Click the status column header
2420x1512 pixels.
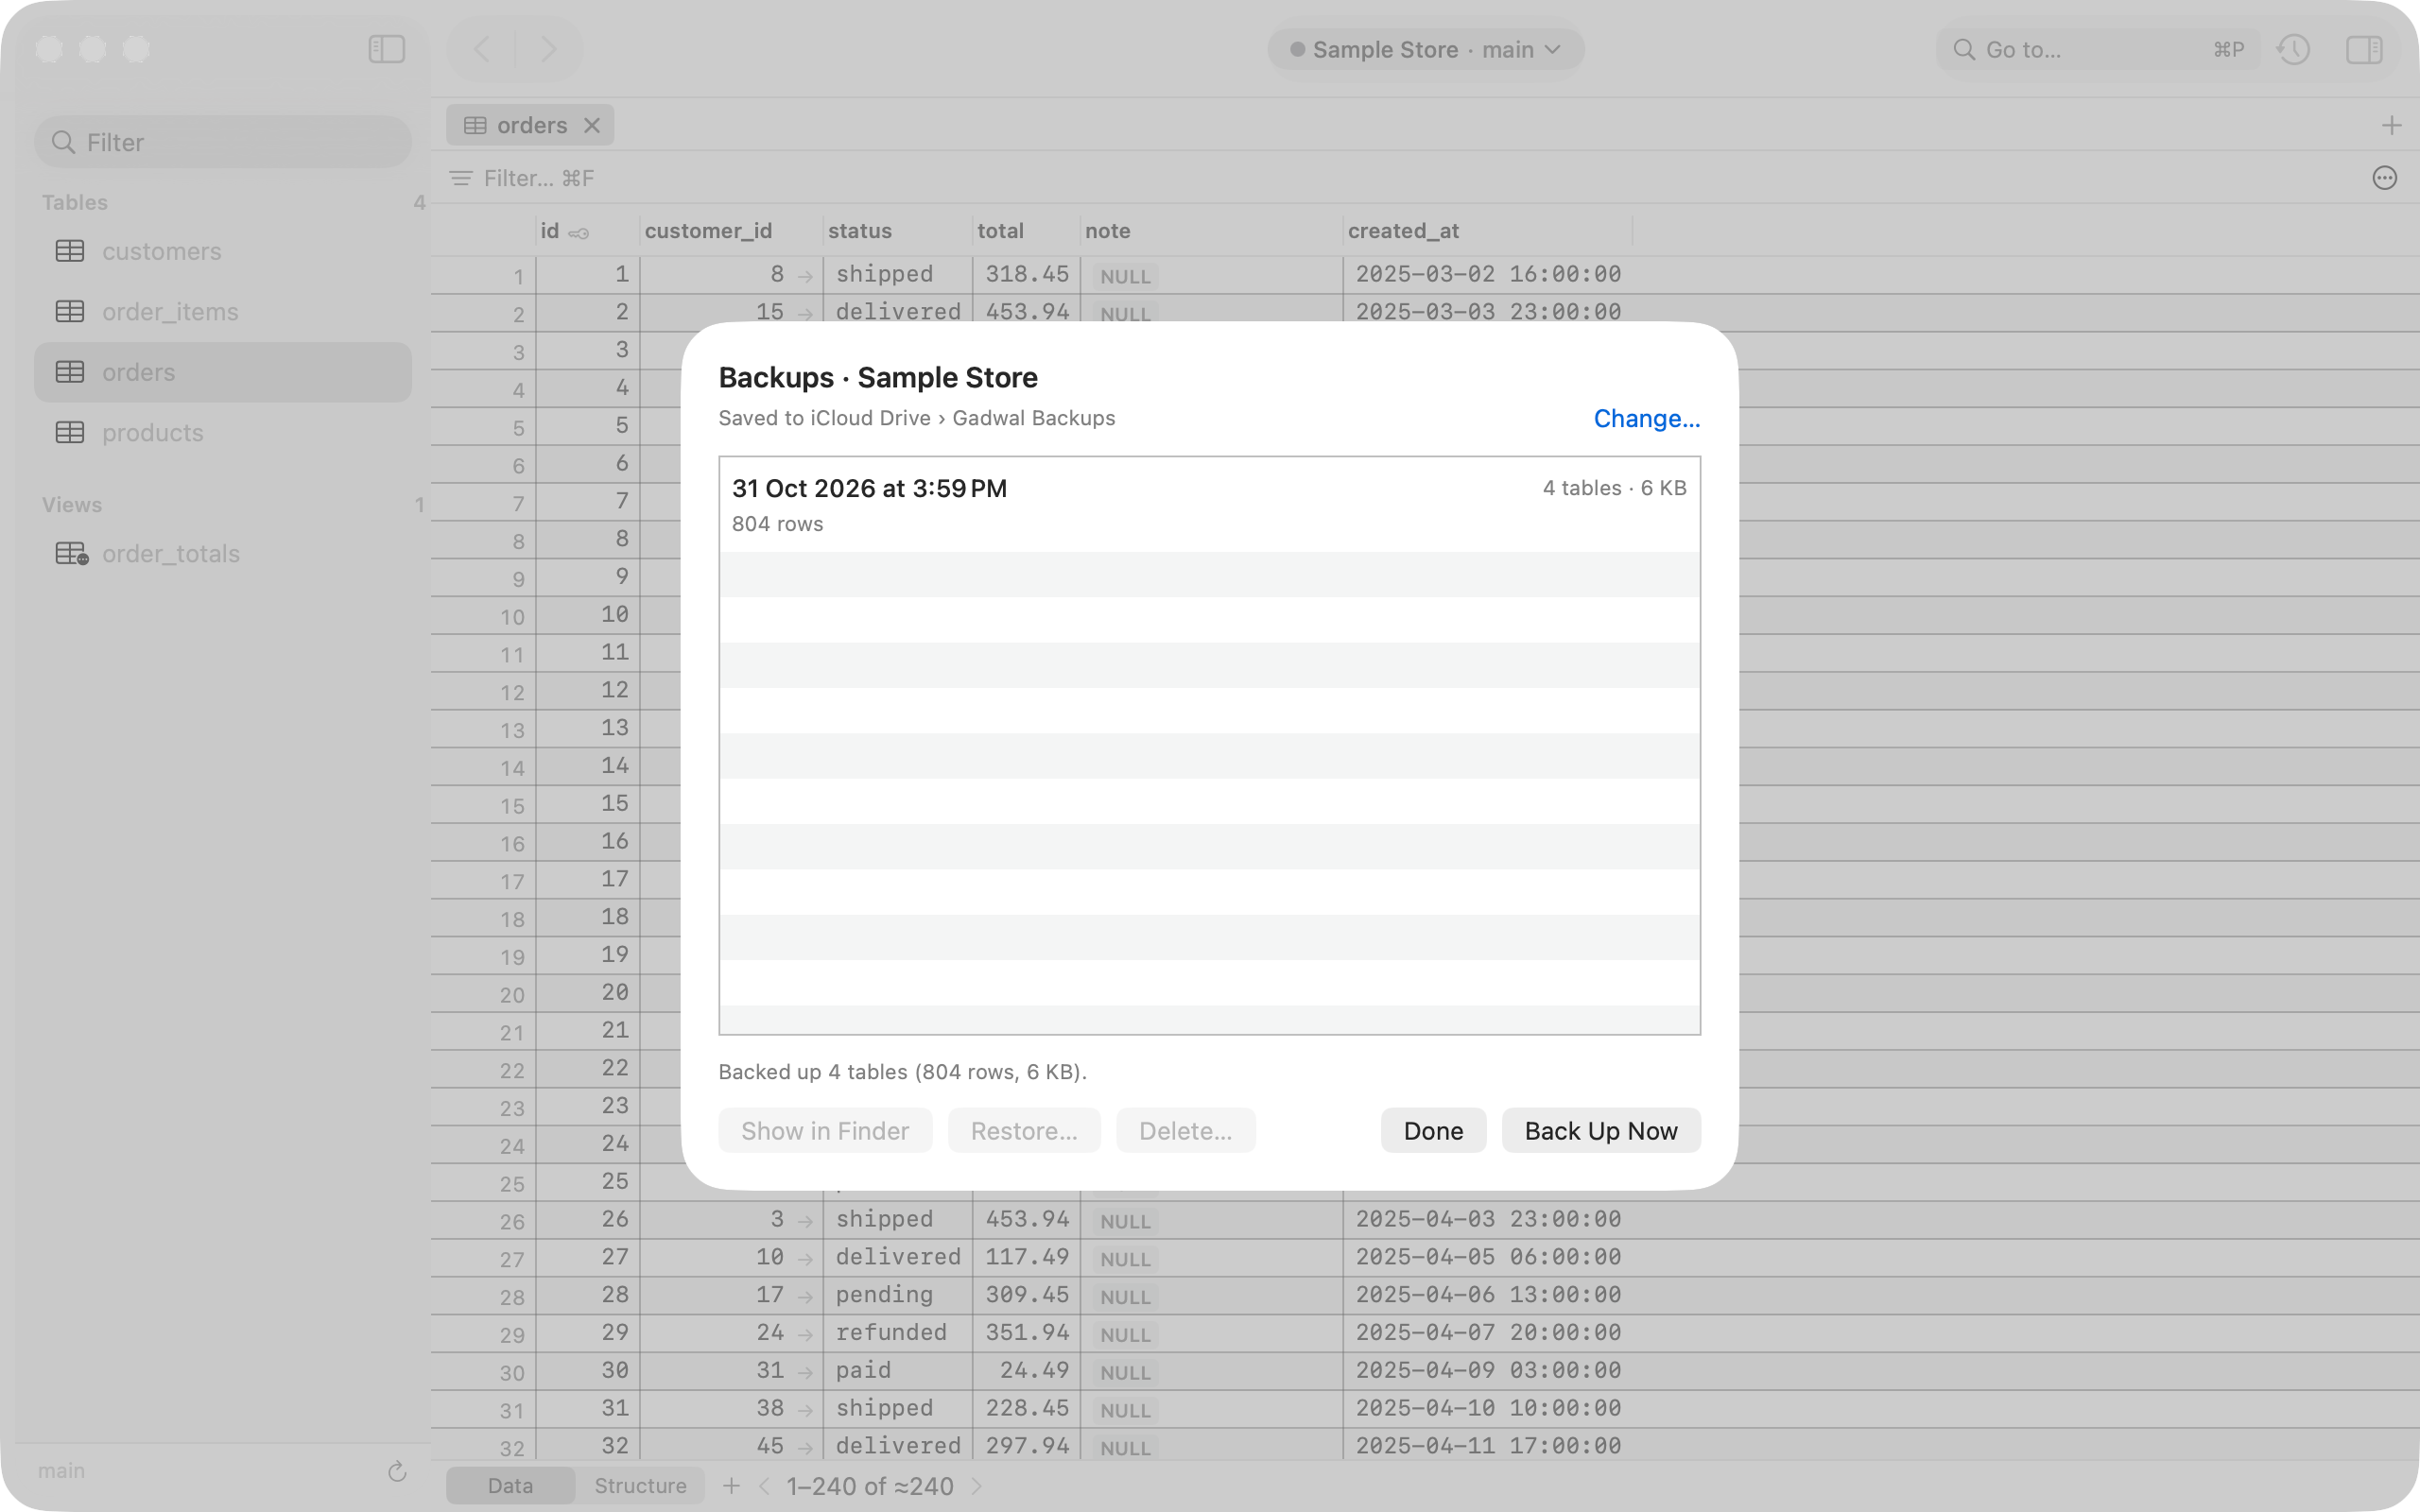[x=897, y=231]
